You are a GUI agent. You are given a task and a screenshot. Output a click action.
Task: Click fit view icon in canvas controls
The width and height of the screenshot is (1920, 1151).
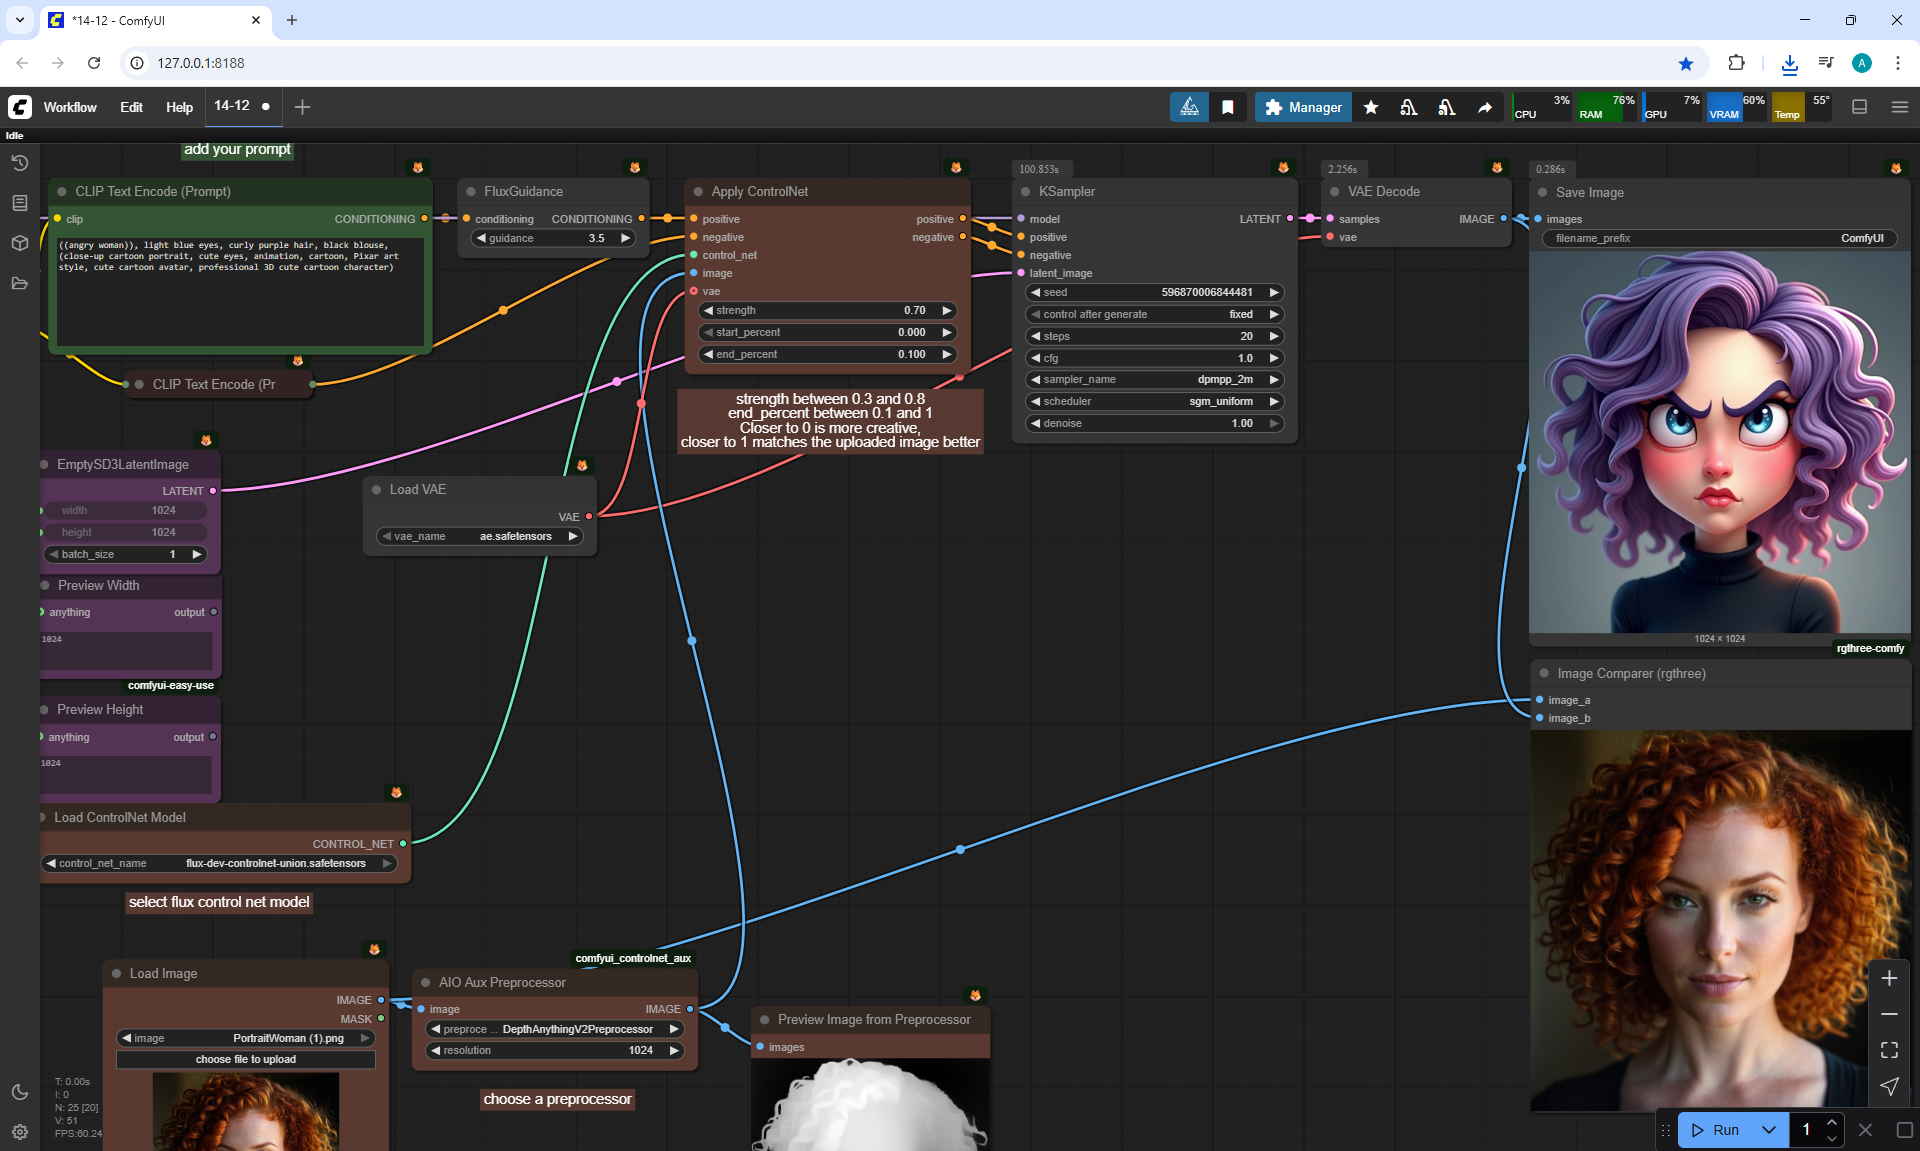click(x=1889, y=1050)
